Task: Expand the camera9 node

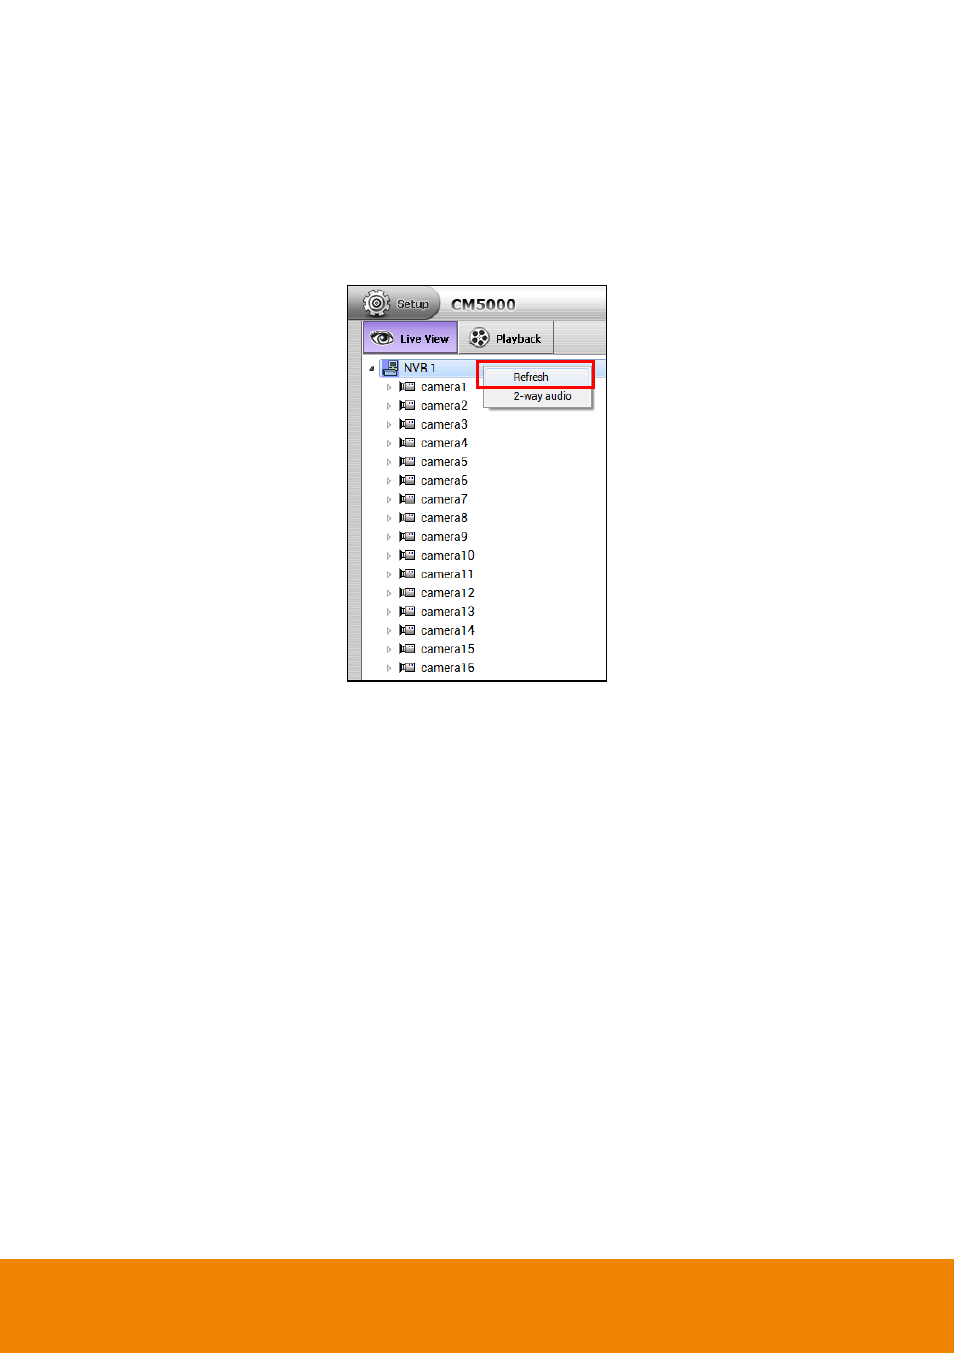Action: (x=389, y=537)
